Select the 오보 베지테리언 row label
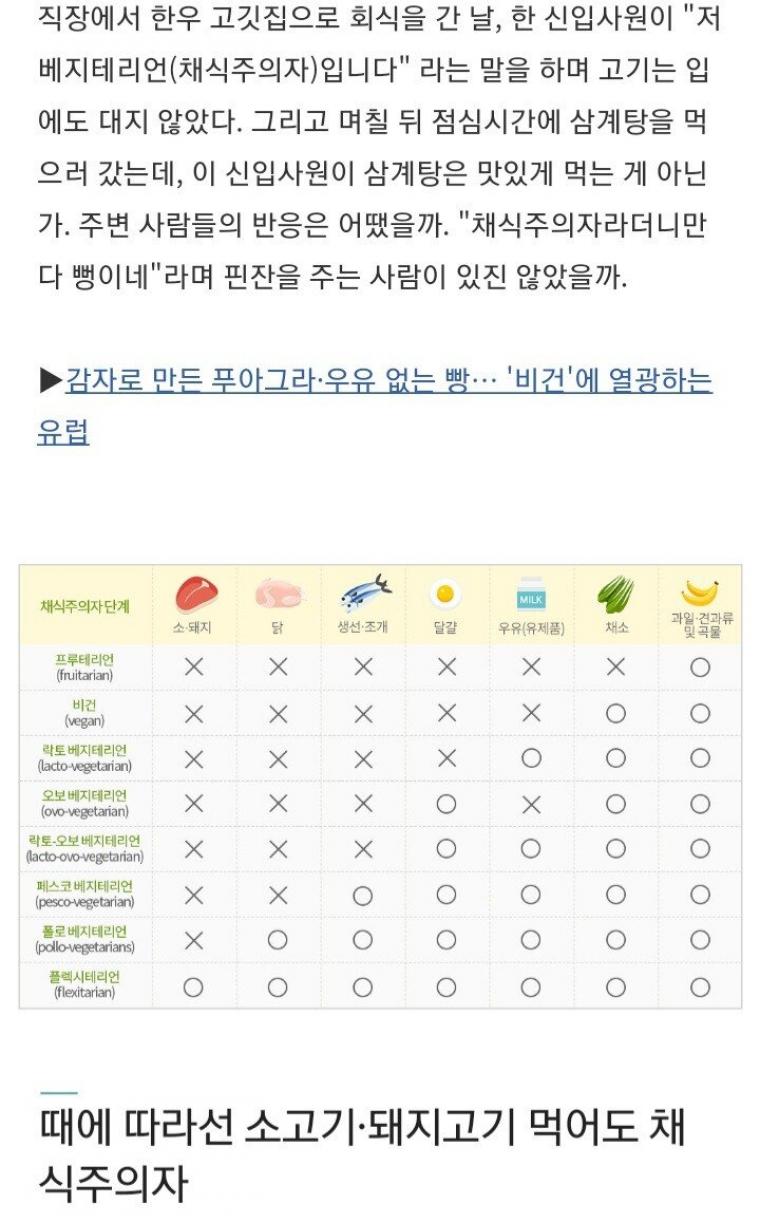This screenshot has width=760, height=1222. pyautogui.click(x=85, y=803)
